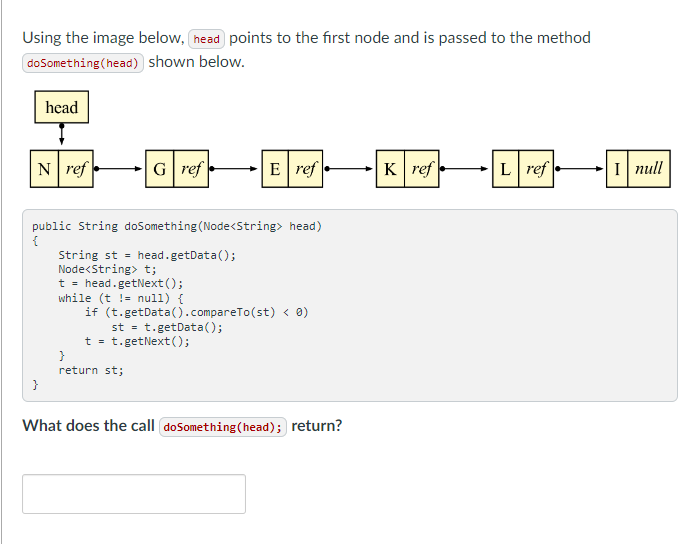Click the K node data cell
This screenshot has width=691, height=544.
(x=390, y=169)
